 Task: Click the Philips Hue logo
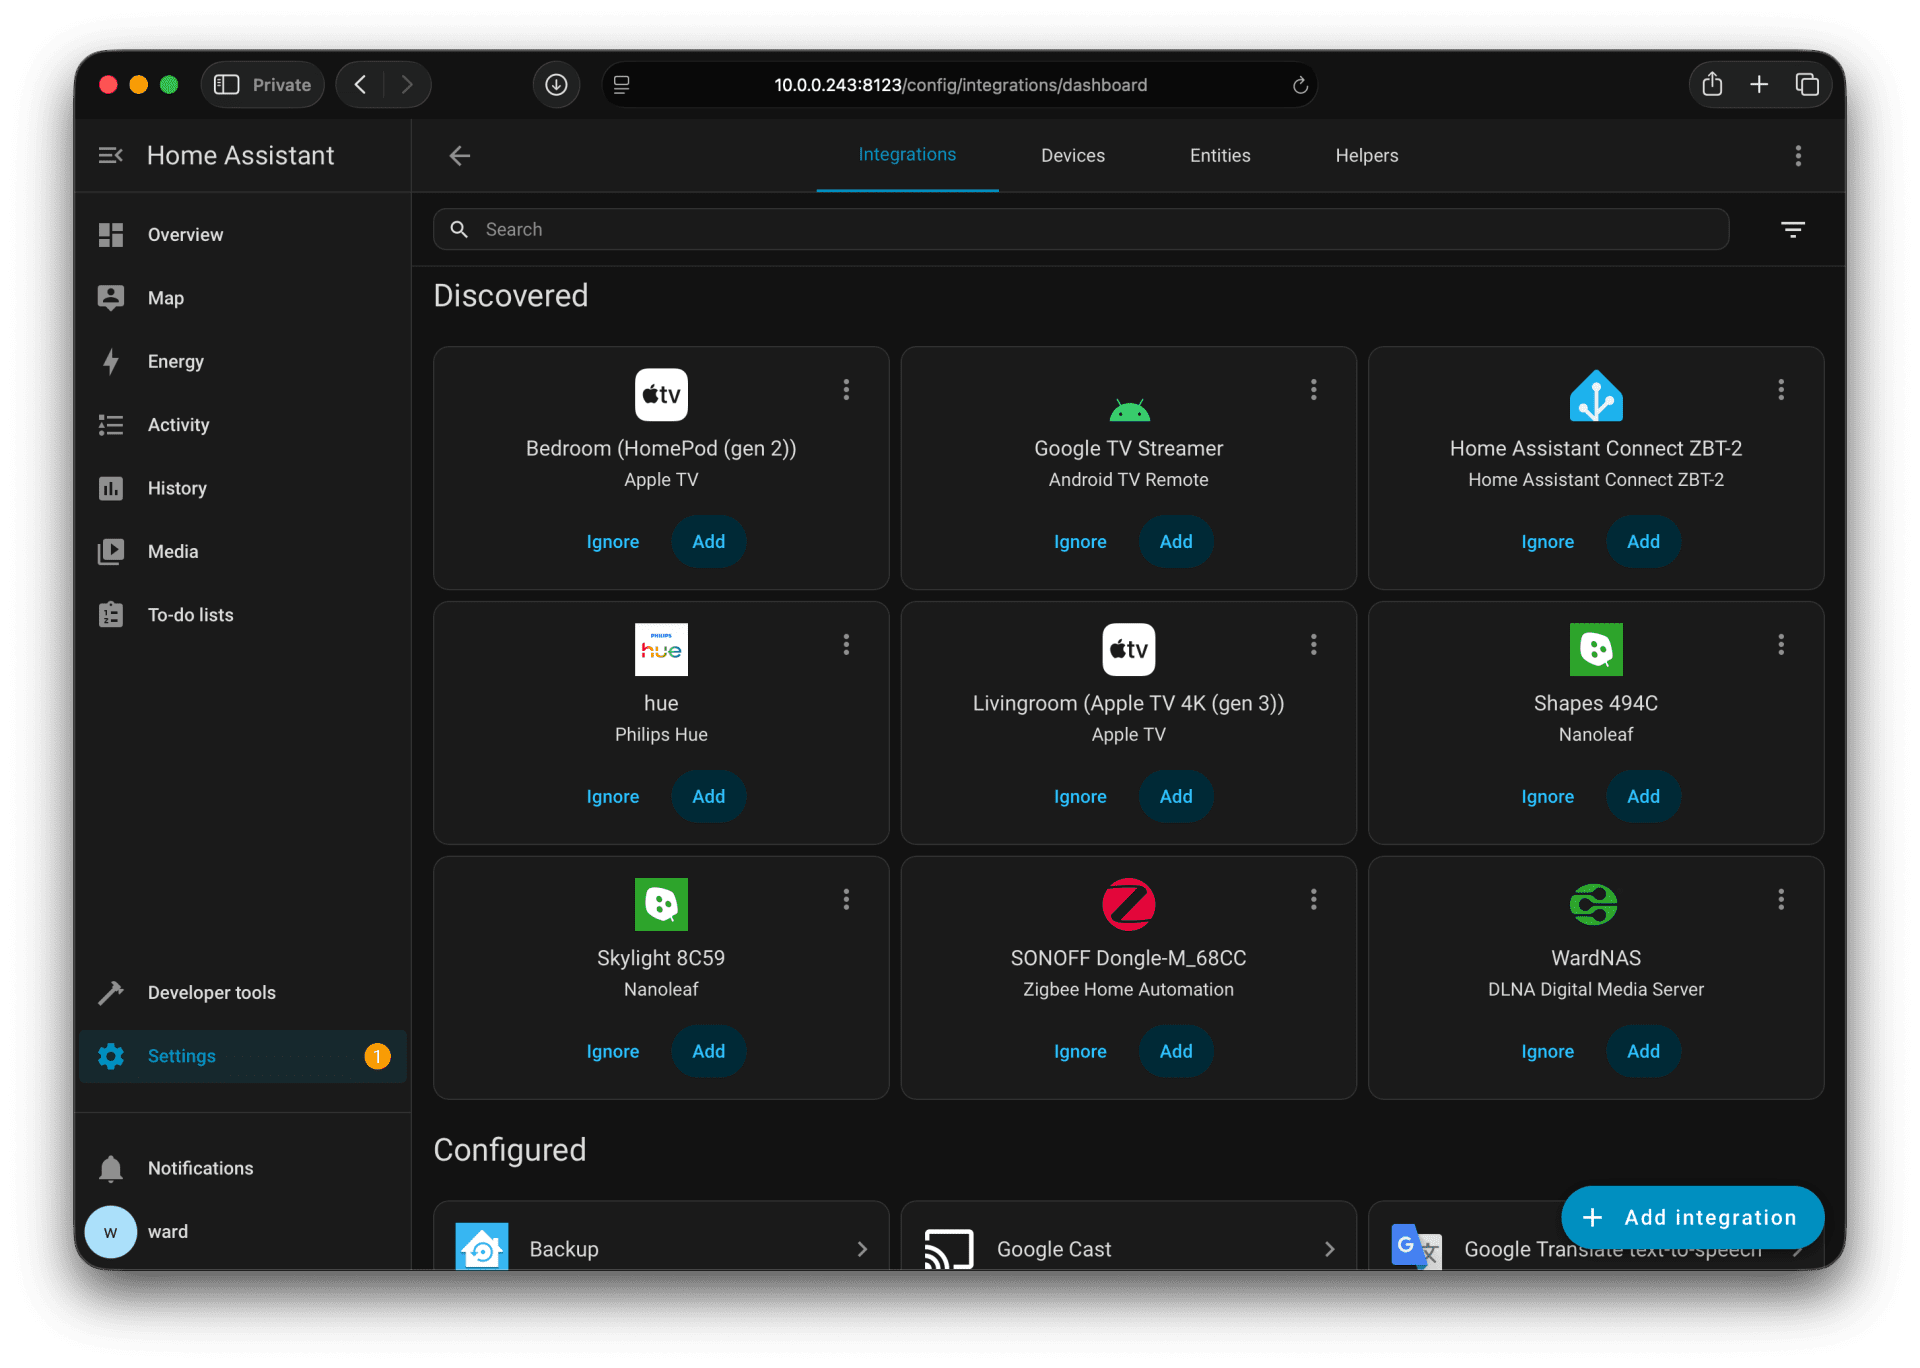(661, 650)
